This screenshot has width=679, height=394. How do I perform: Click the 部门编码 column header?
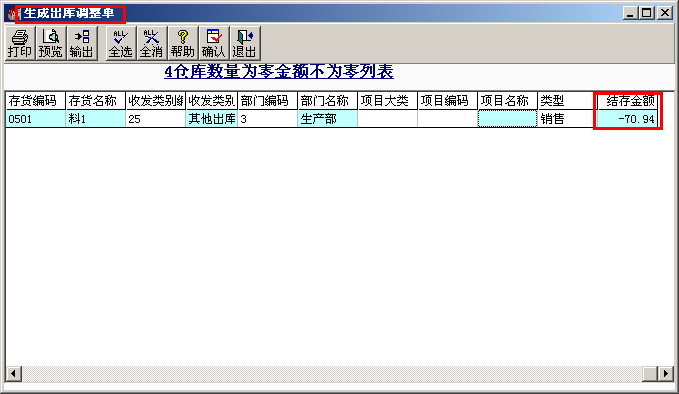point(268,101)
